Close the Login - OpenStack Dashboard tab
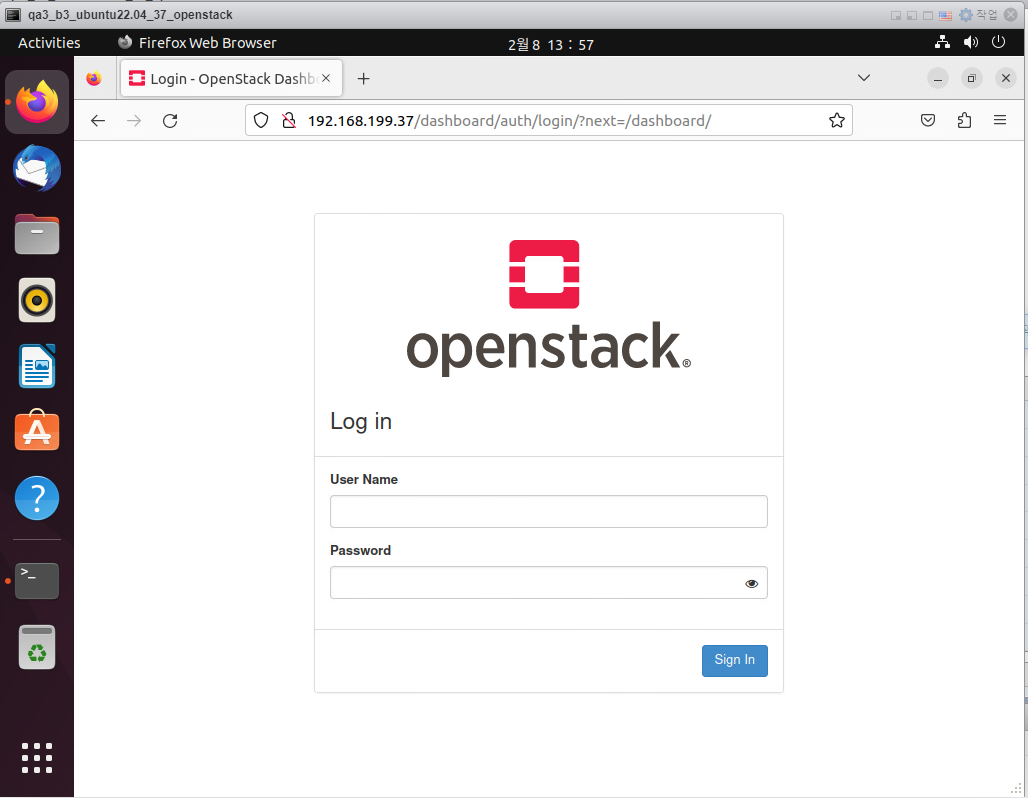Image resolution: width=1028 pixels, height=798 pixels. click(326, 78)
